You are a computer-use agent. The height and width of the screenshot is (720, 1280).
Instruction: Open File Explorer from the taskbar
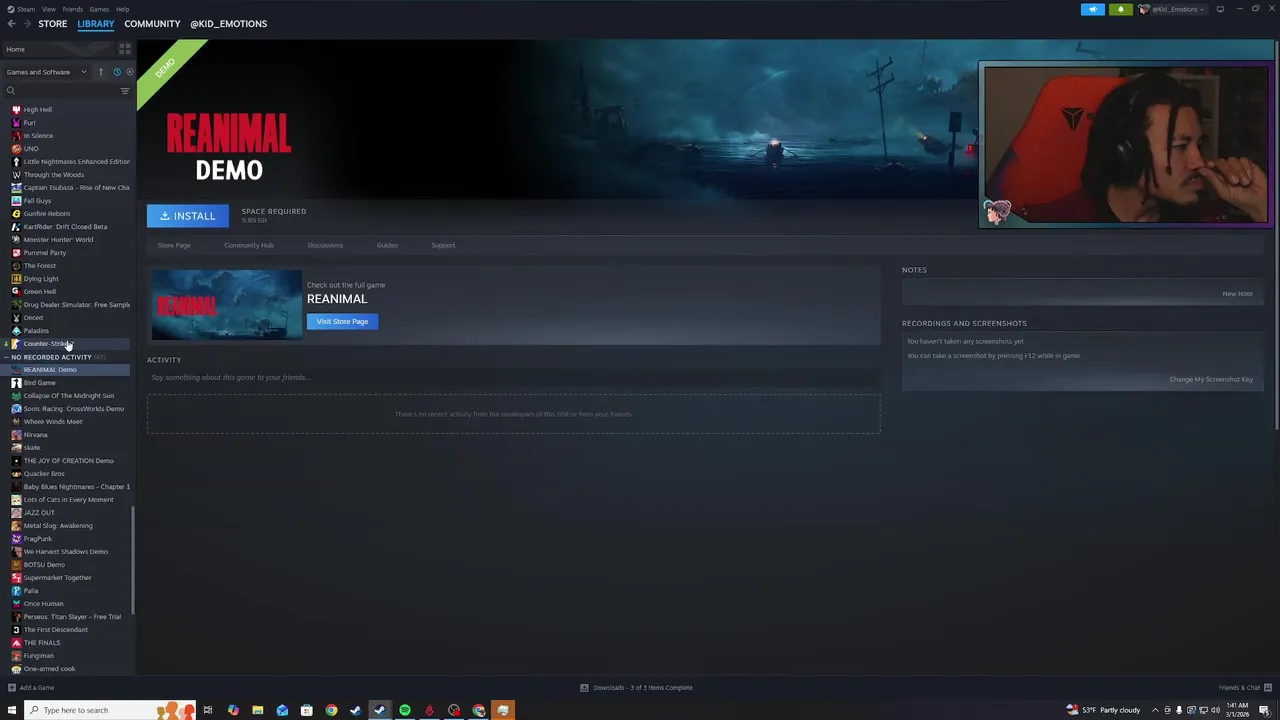(257, 710)
